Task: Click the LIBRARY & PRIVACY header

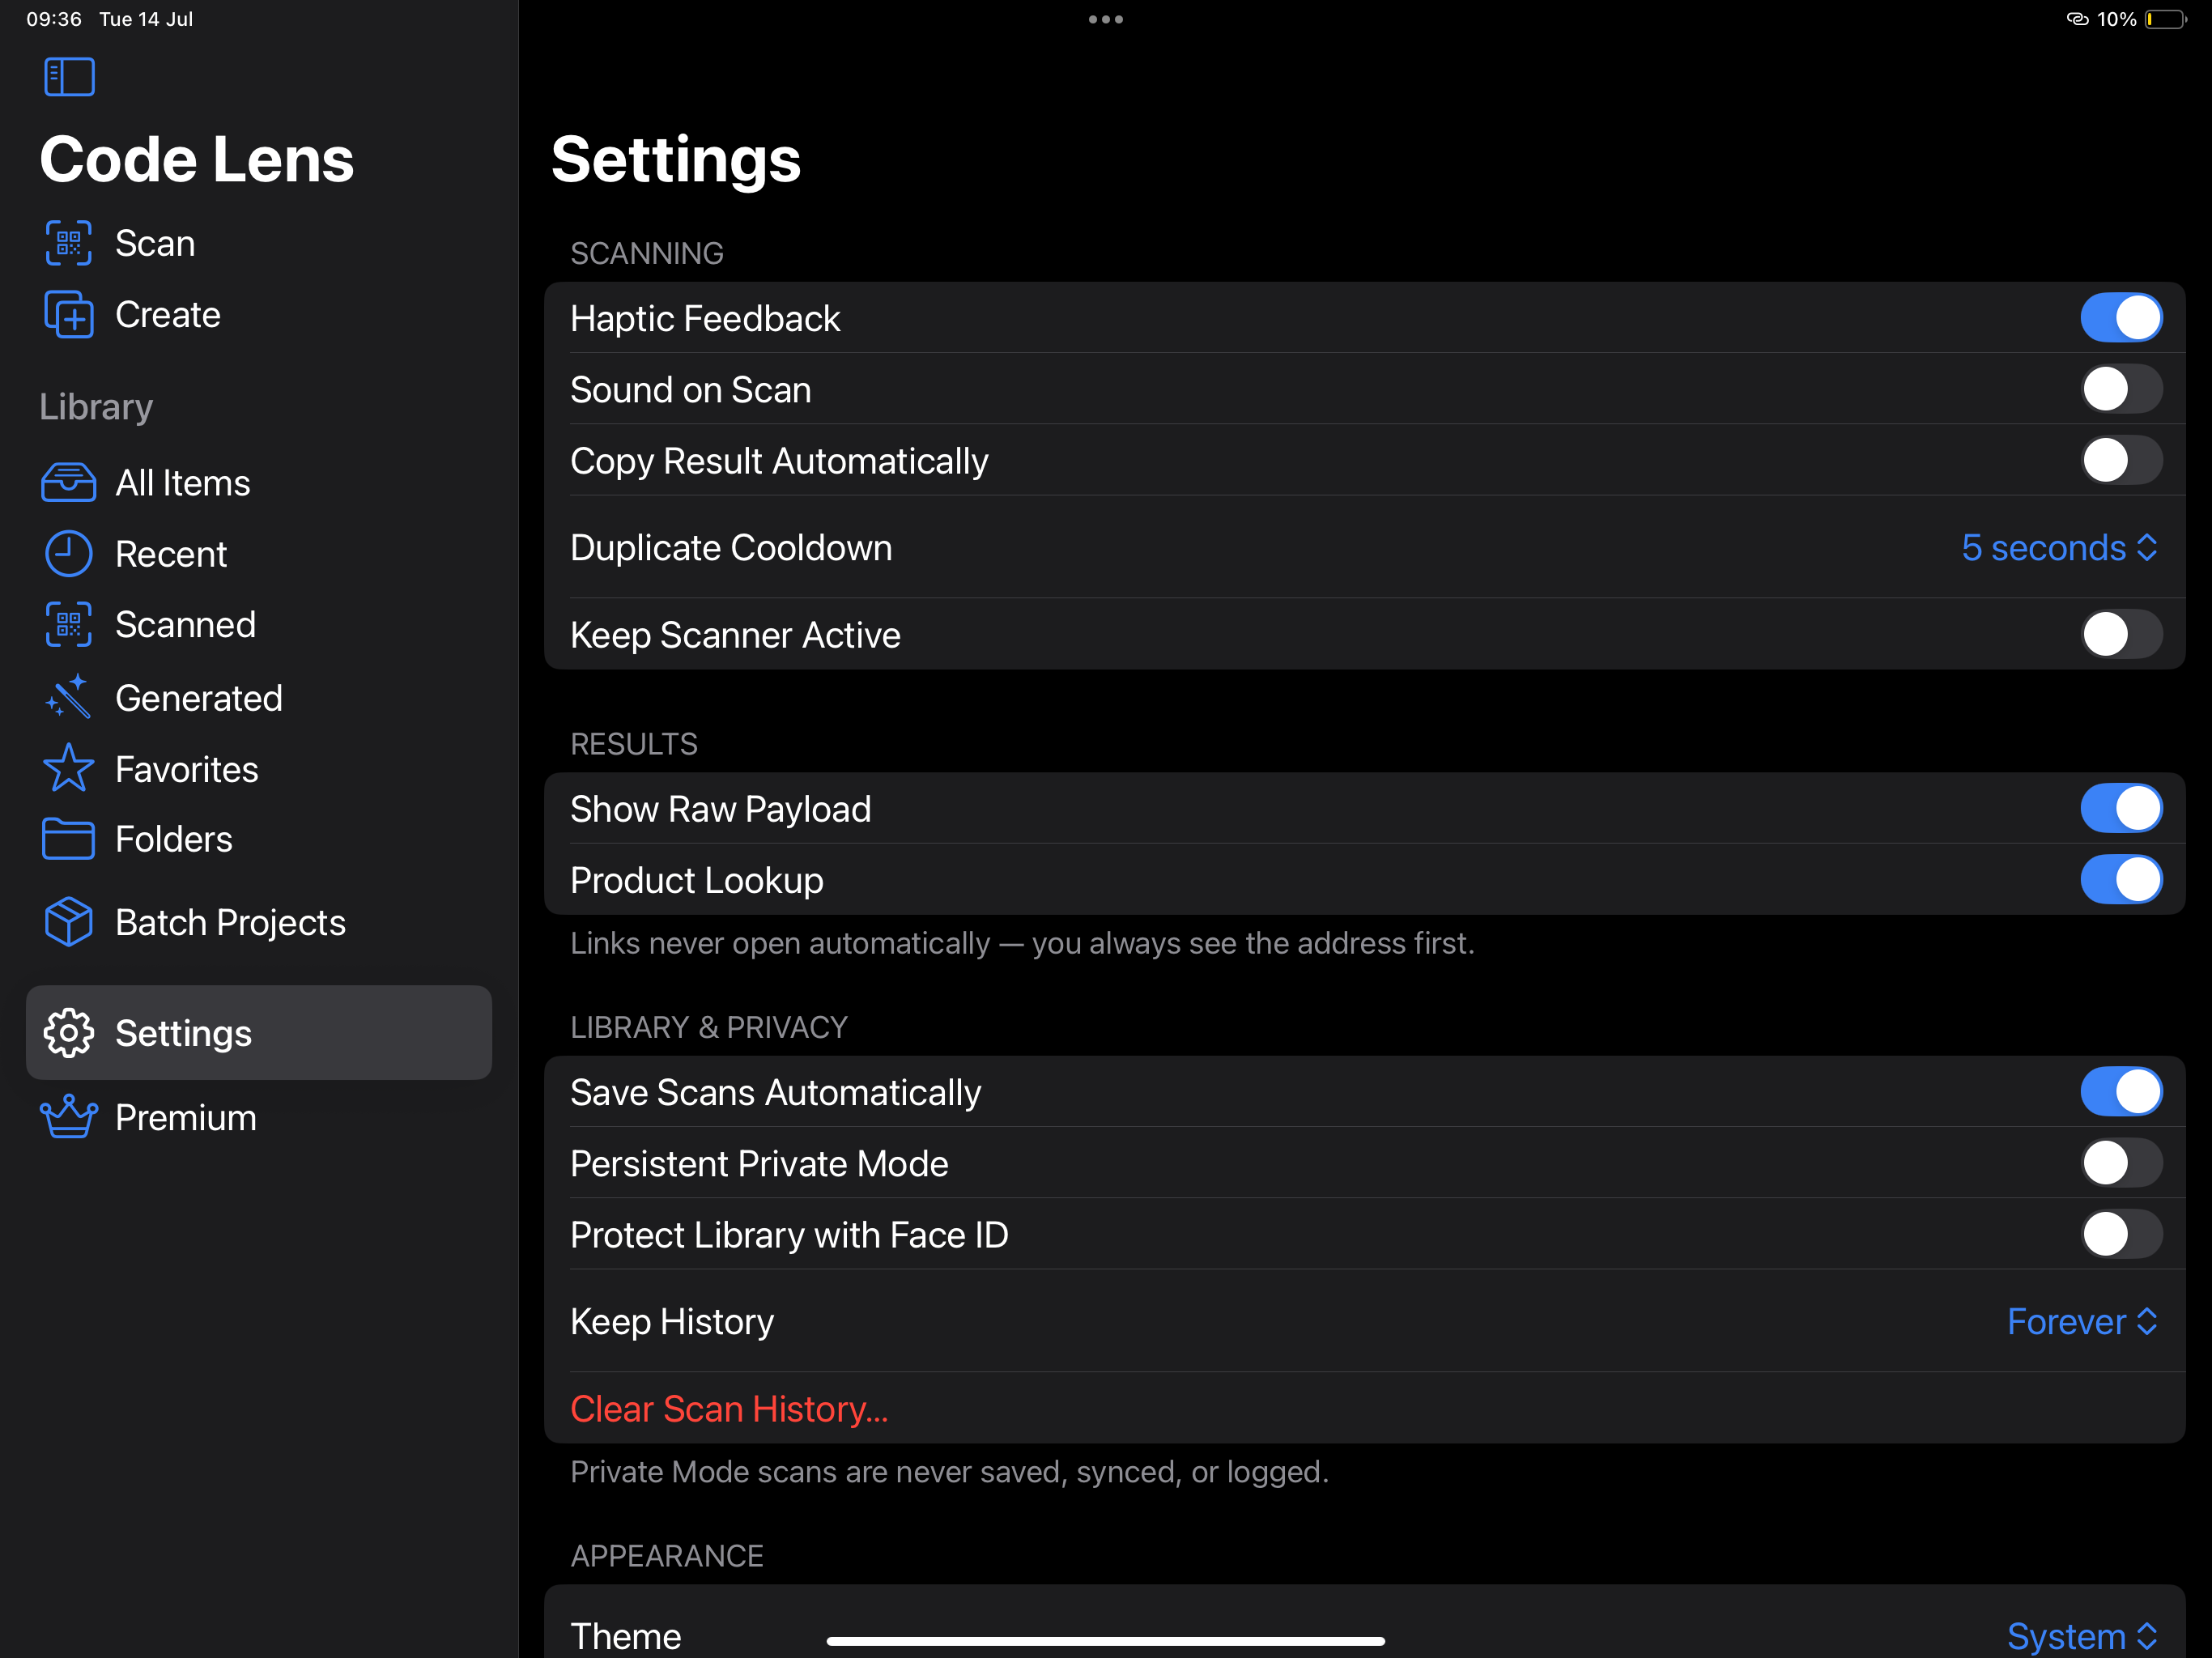Action: click(x=709, y=1027)
